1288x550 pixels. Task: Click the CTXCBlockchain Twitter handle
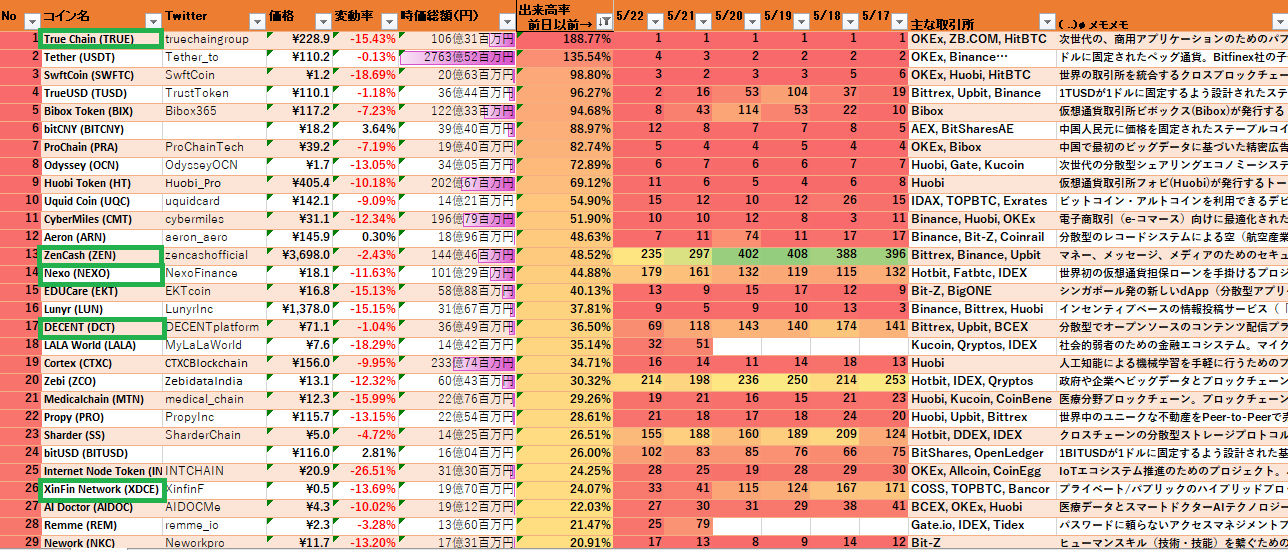(211, 363)
